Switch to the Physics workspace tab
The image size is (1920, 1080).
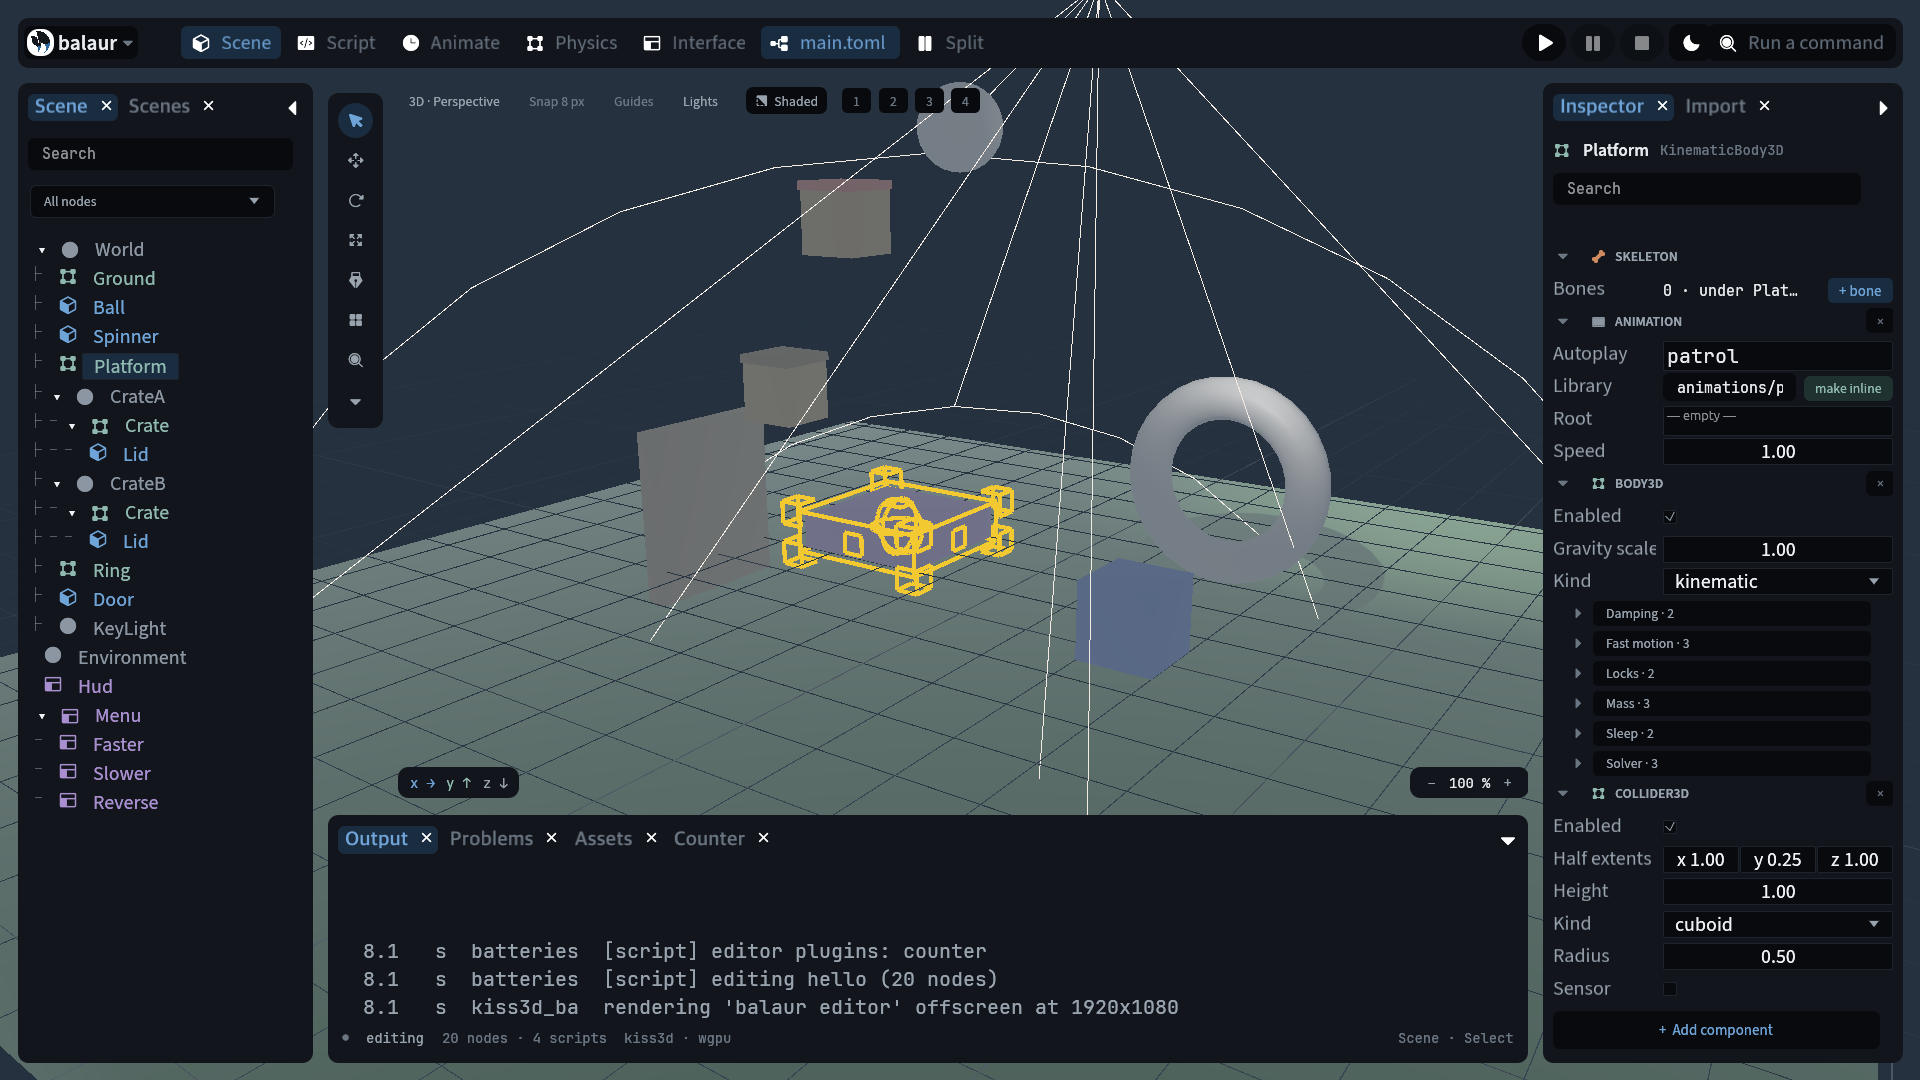pyautogui.click(x=572, y=43)
